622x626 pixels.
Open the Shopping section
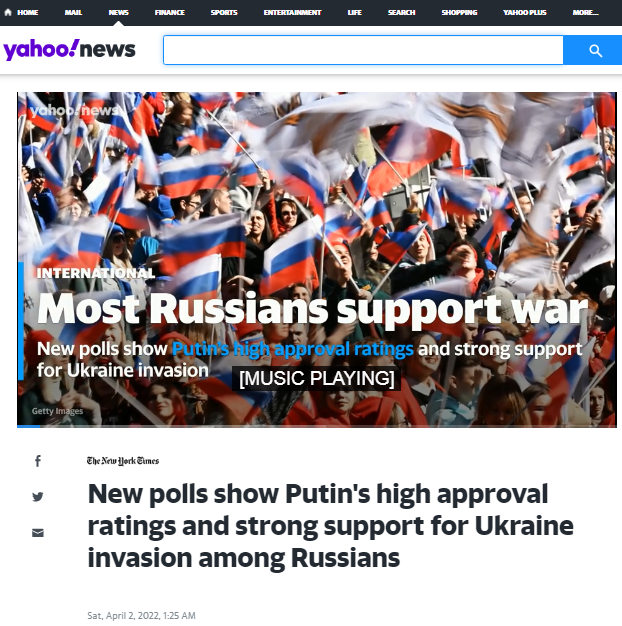[x=459, y=12]
